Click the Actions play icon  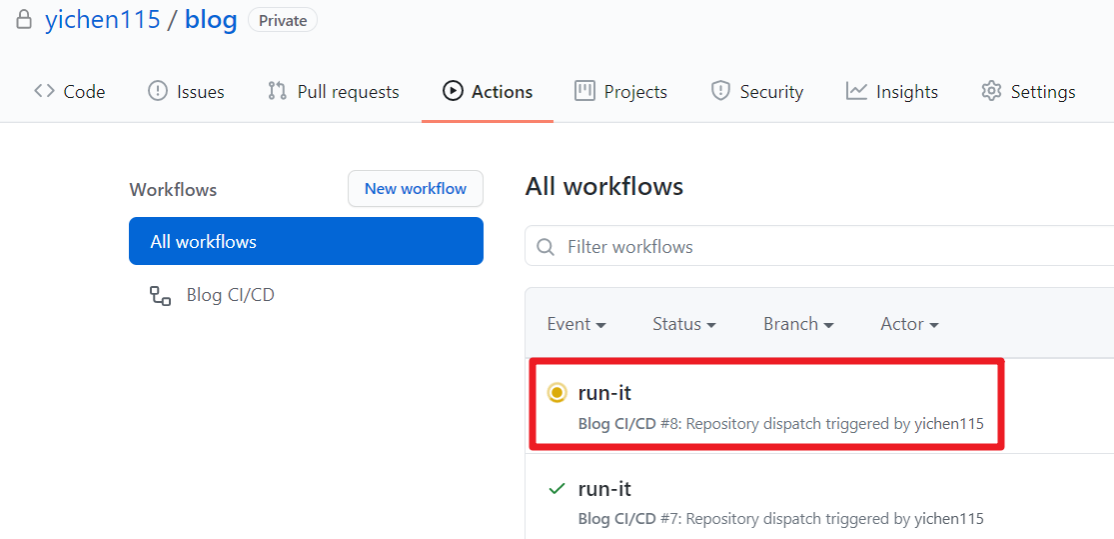coord(453,91)
